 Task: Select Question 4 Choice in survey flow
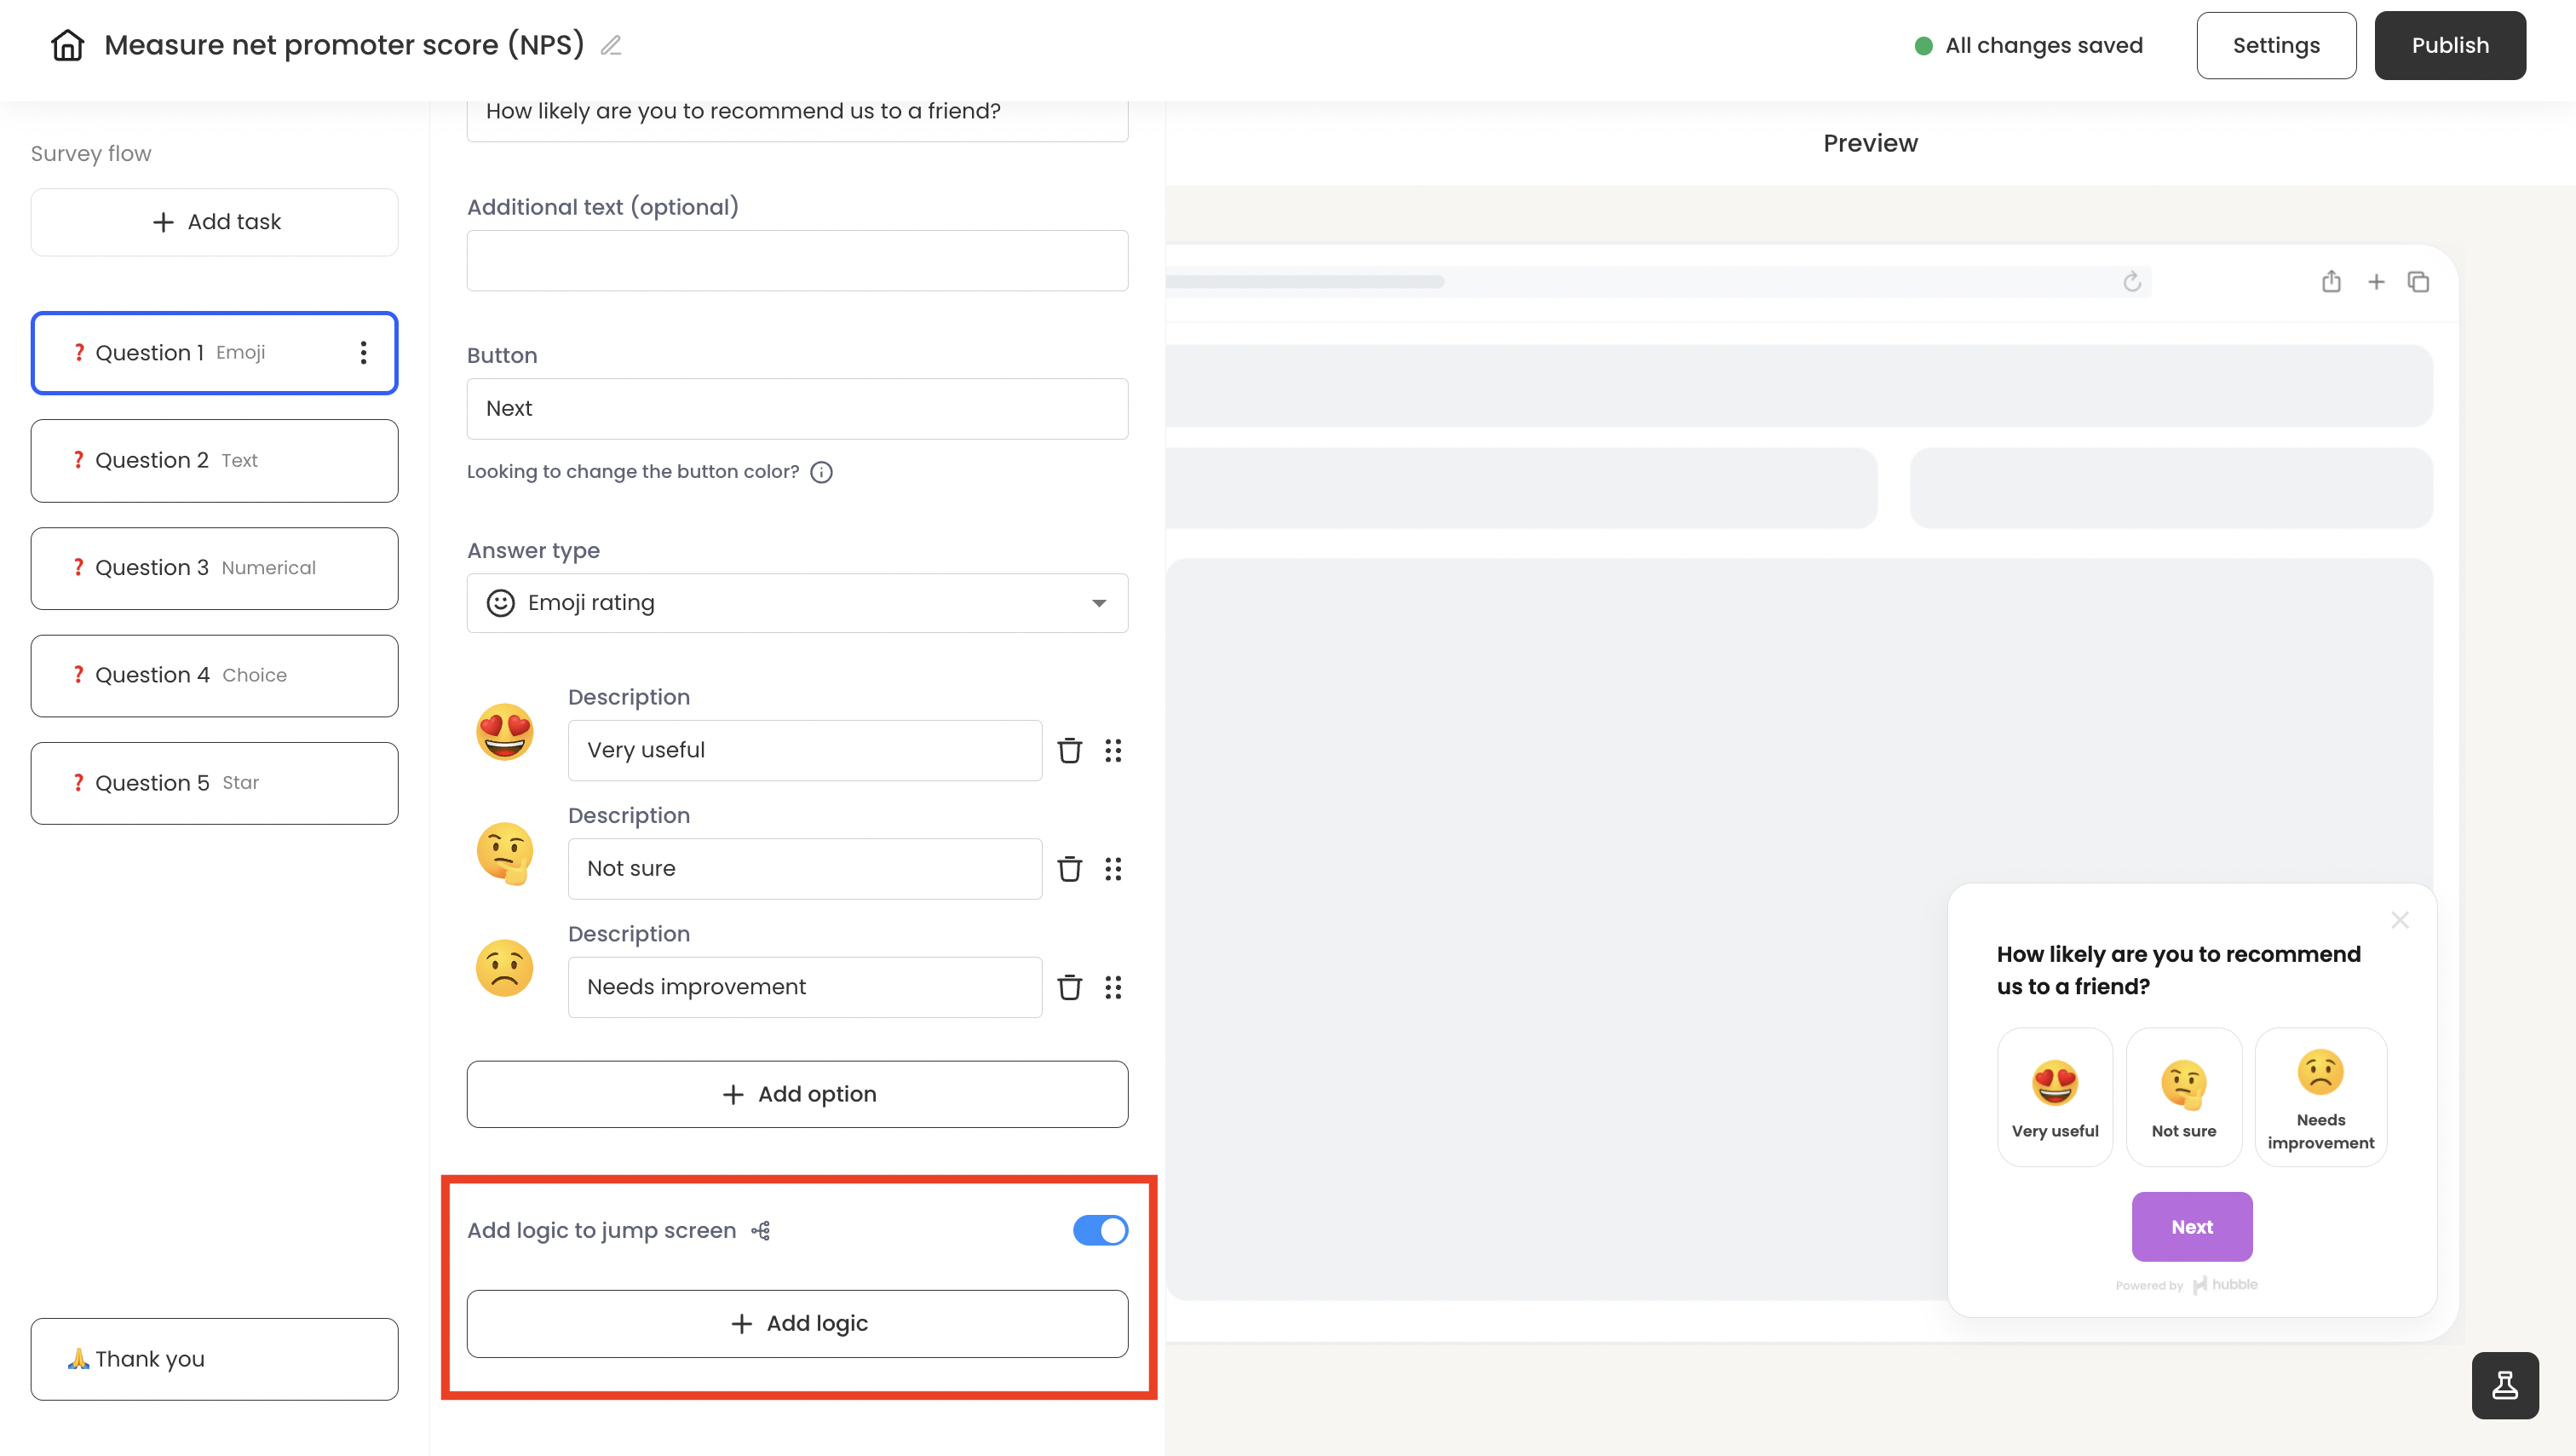pyautogui.click(x=214, y=675)
